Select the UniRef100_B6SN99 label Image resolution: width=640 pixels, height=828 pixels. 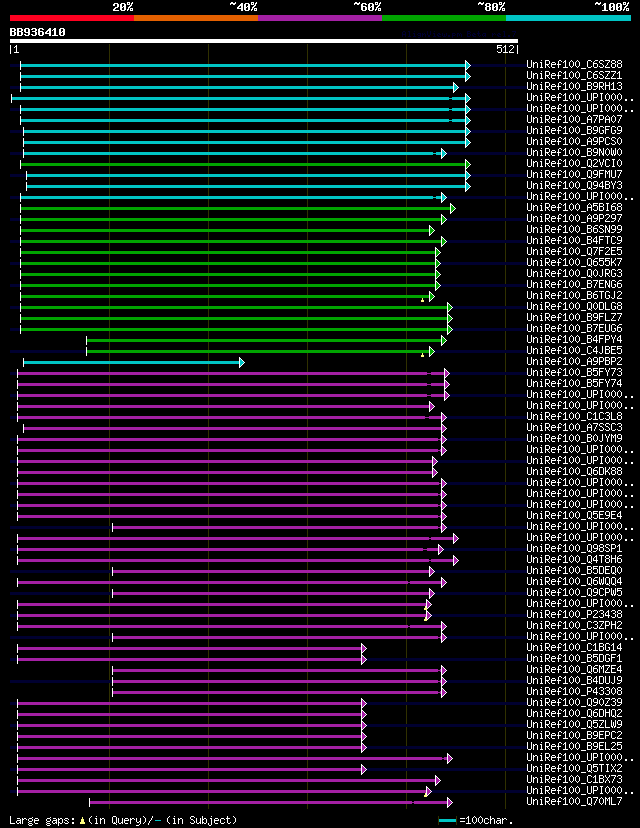(574, 230)
